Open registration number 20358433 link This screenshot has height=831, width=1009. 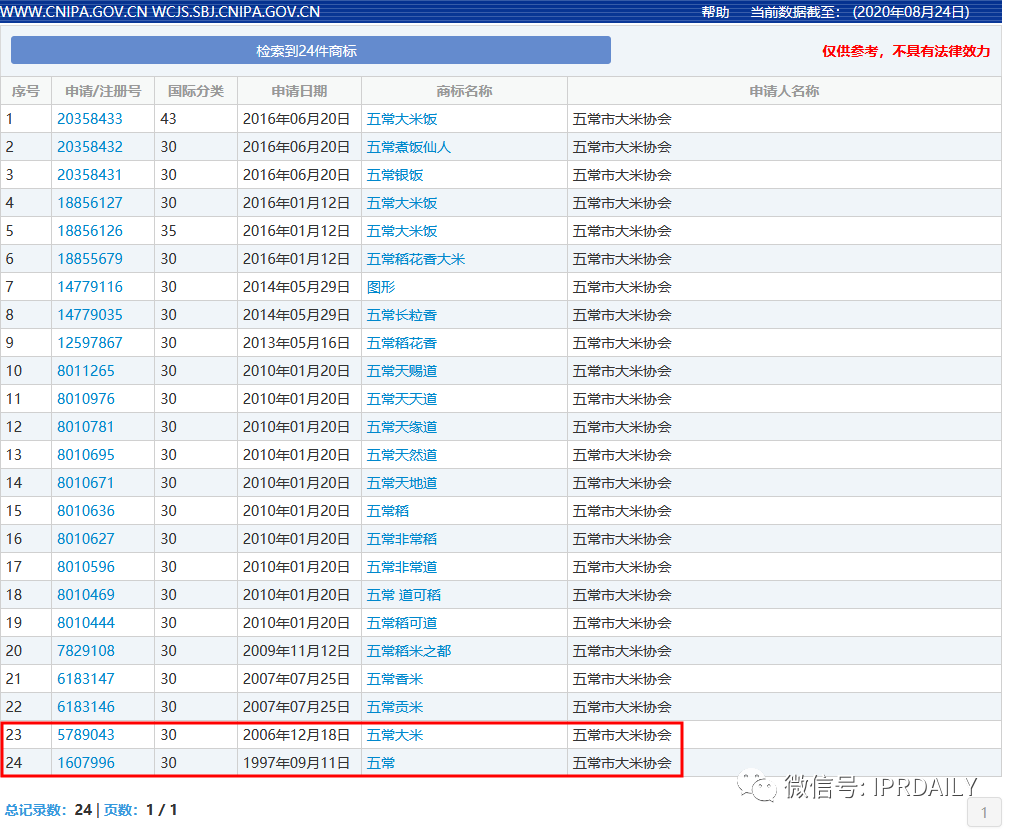[x=89, y=119]
